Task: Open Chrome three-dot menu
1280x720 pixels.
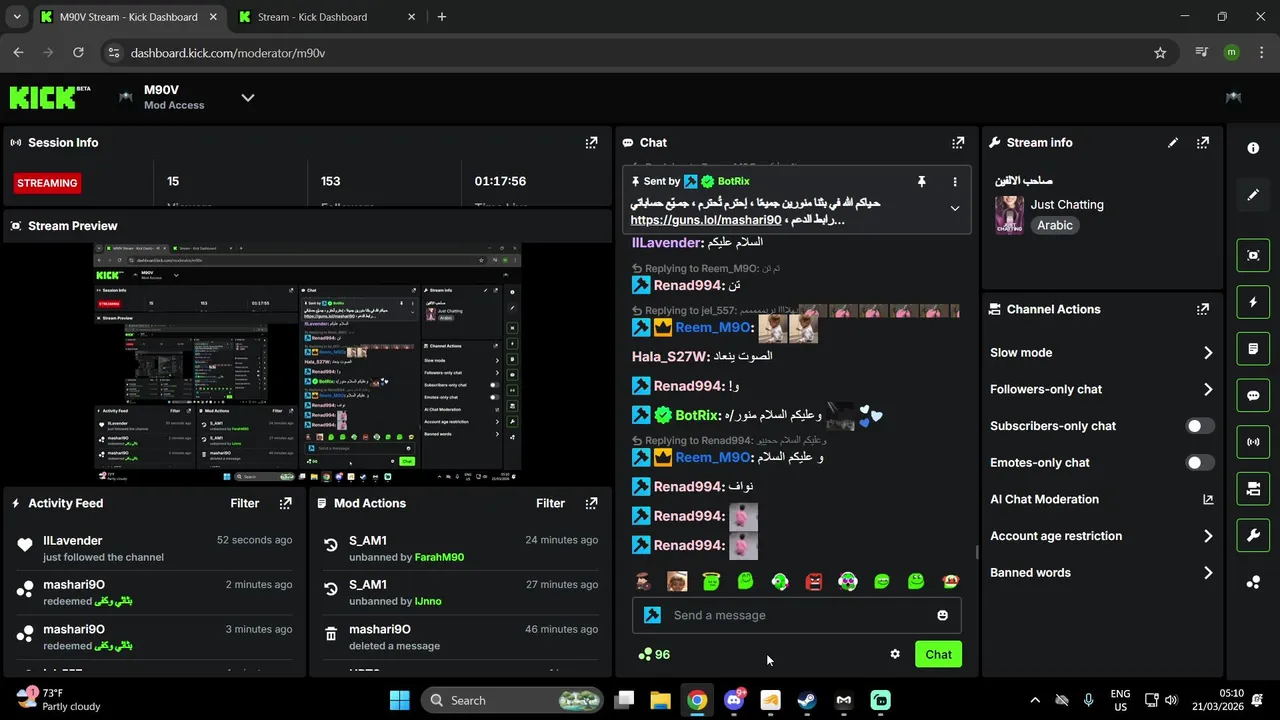Action: pyautogui.click(x=1260, y=53)
